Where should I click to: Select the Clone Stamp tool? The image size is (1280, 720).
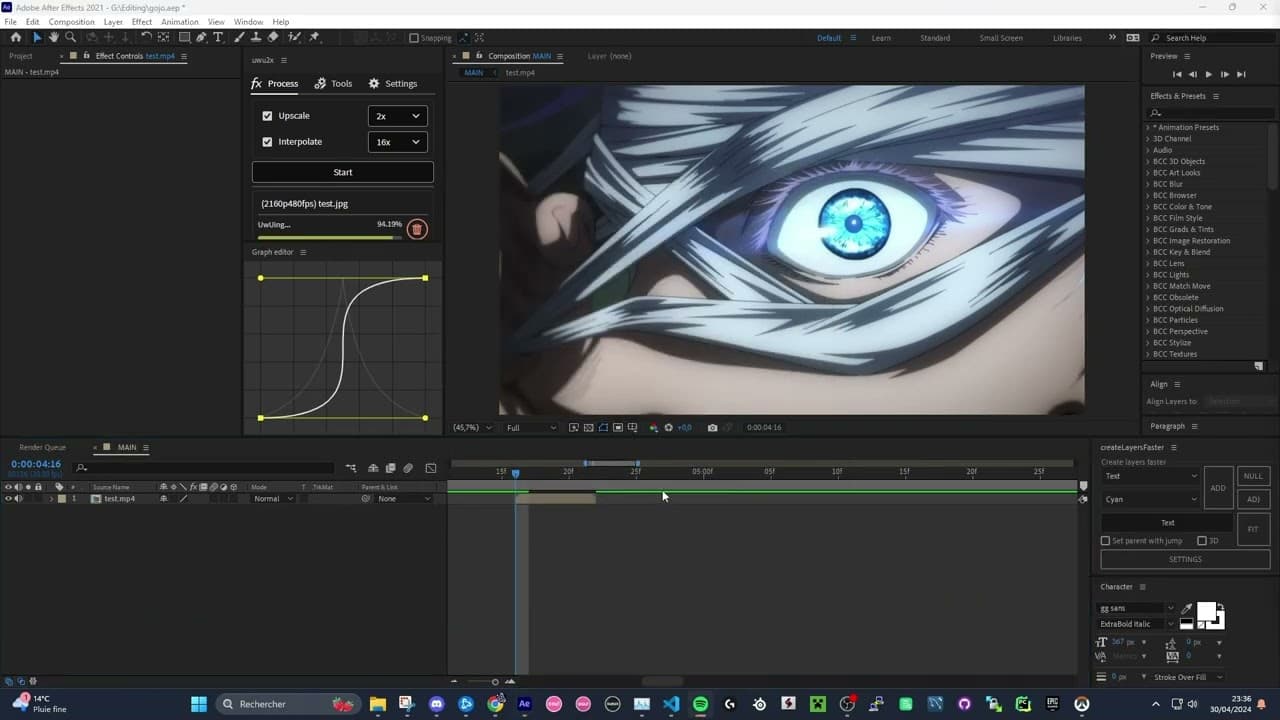pyautogui.click(x=257, y=37)
